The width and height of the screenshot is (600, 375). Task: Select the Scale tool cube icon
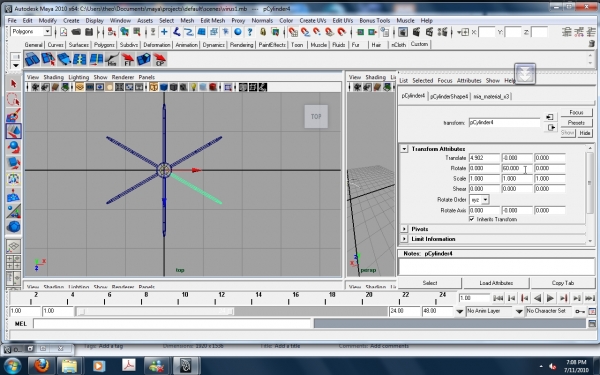(14, 163)
